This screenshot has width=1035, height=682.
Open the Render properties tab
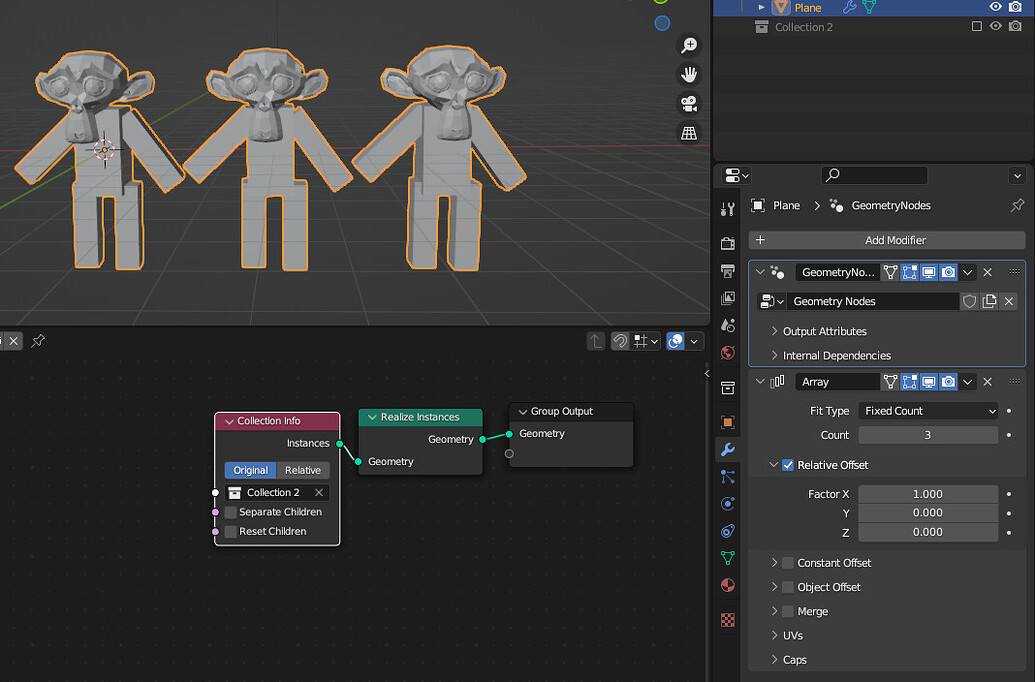pos(727,244)
